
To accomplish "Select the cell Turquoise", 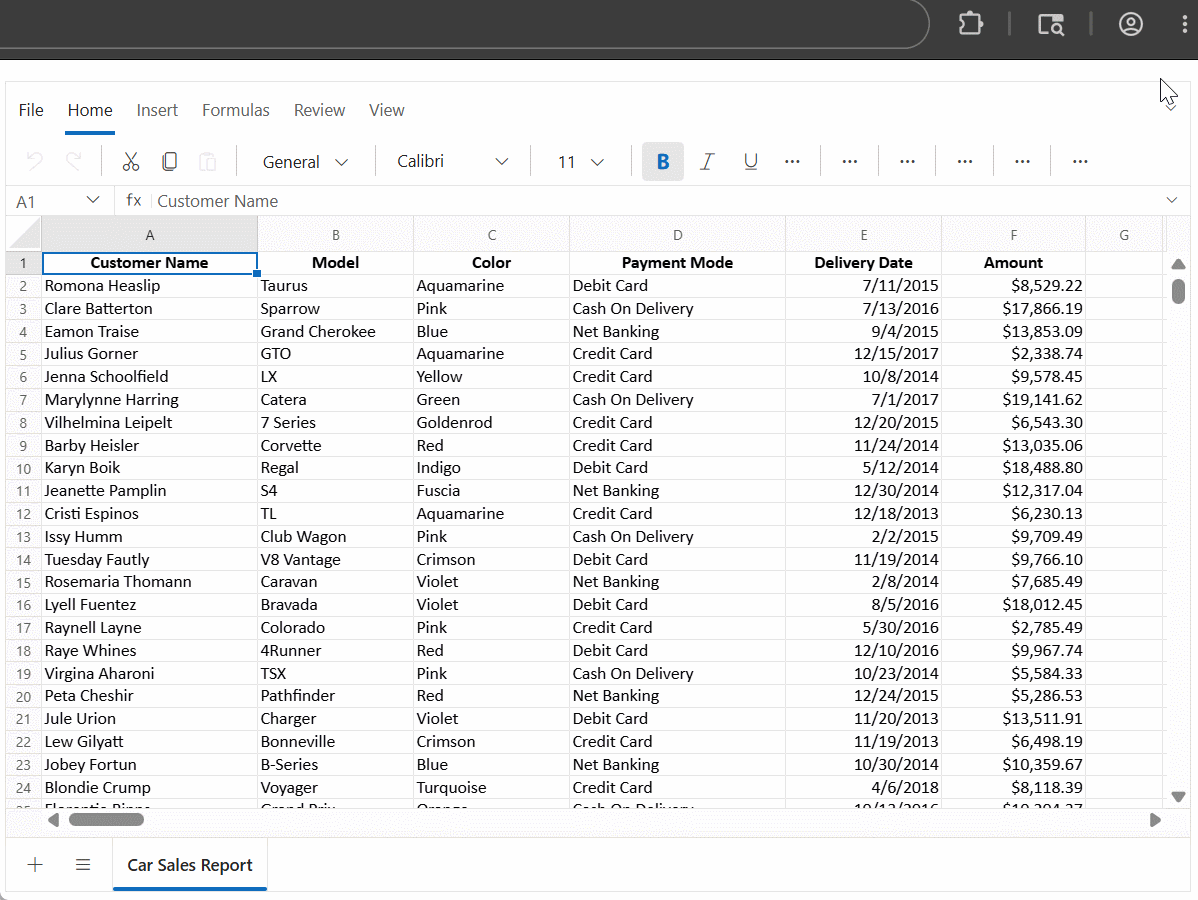I will tap(491, 788).
